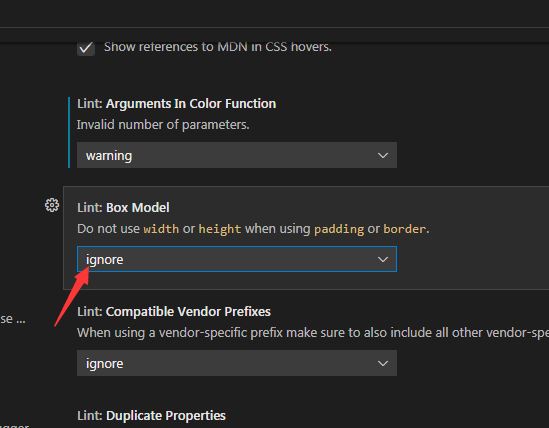This screenshot has height=428, width=549.
Task: Click the chevron arrow on the warning dropdown
Action: (x=383, y=155)
